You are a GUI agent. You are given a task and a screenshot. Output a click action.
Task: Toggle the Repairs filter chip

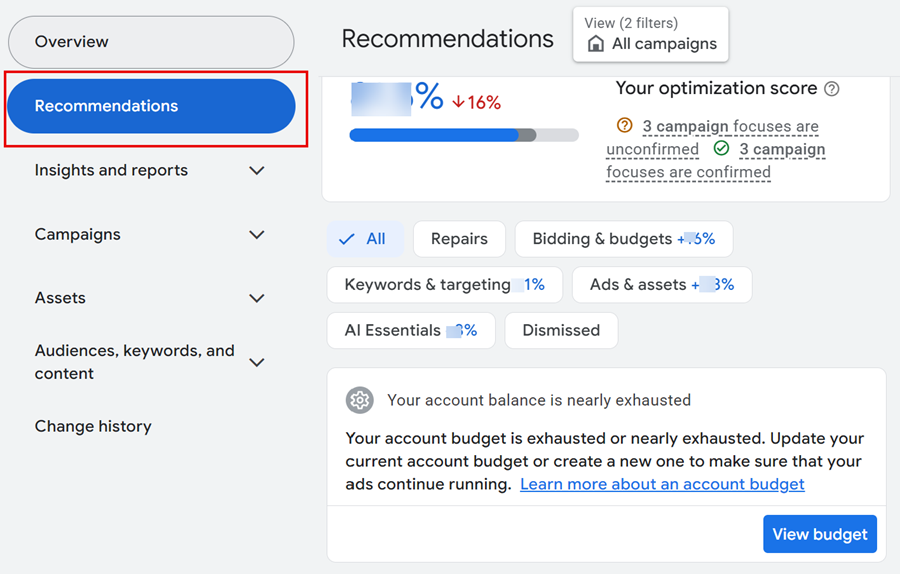pos(459,239)
